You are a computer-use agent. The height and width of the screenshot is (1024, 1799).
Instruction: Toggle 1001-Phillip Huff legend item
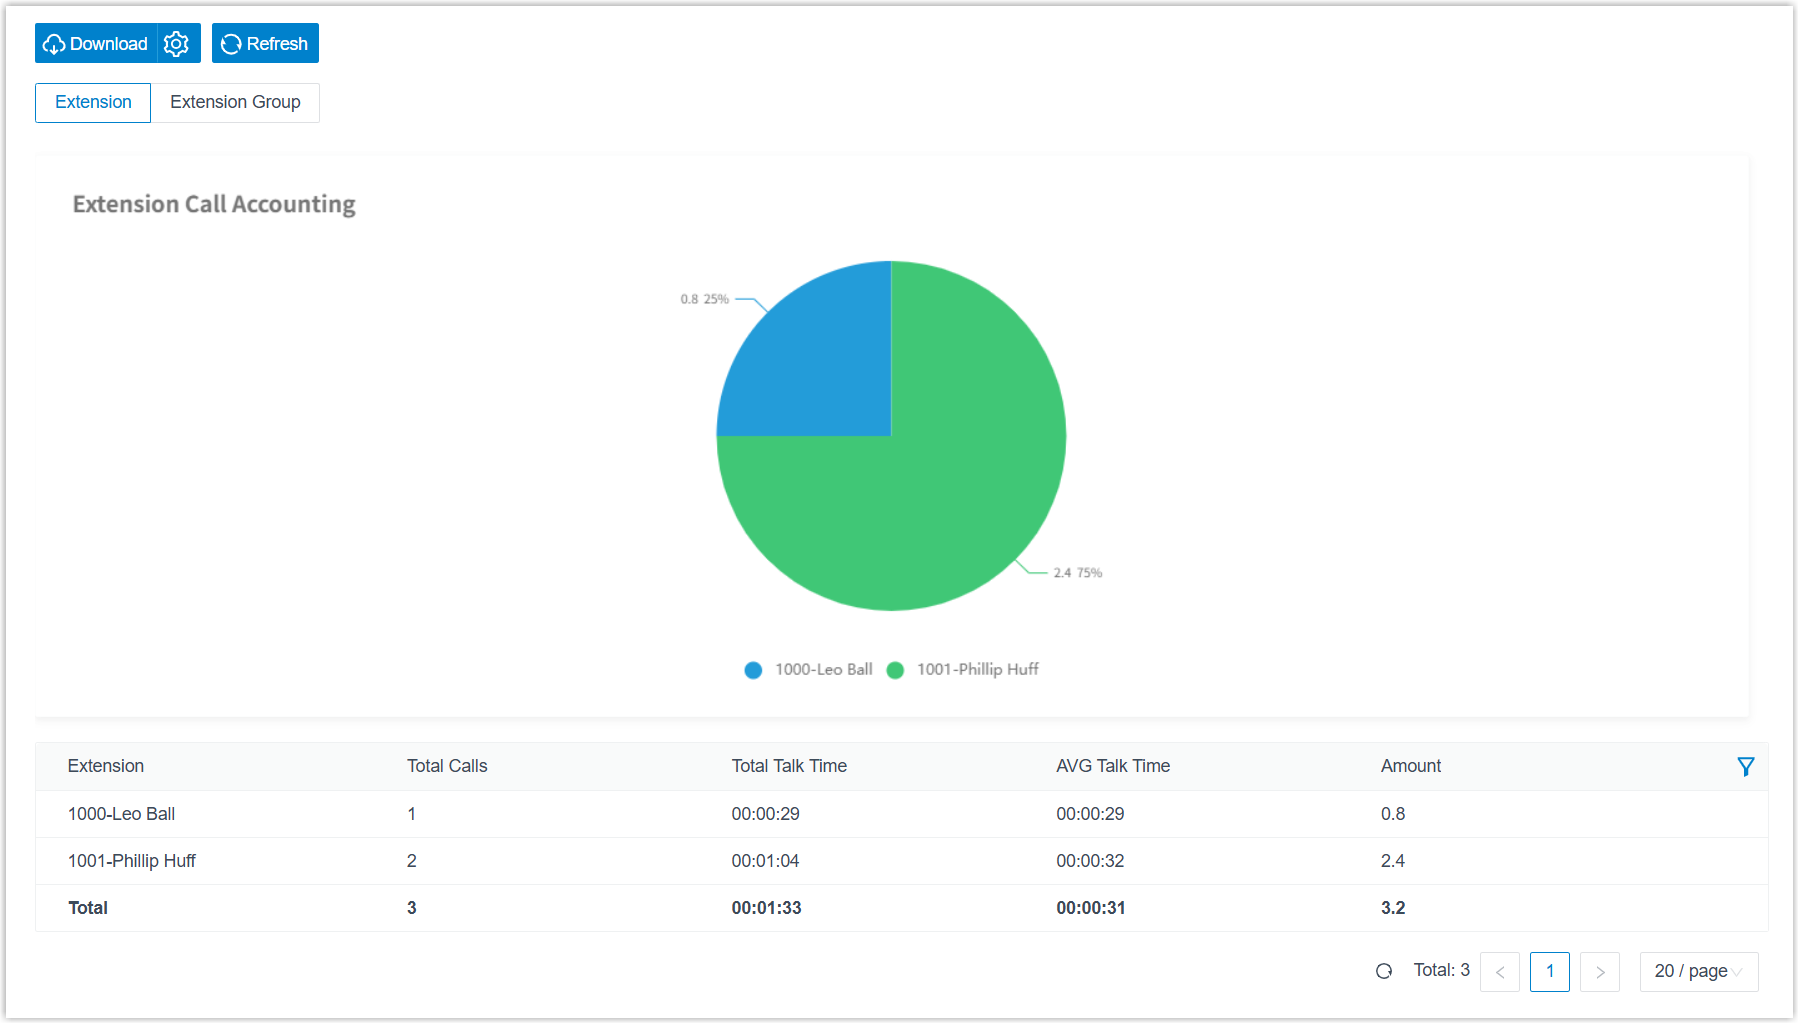click(x=963, y=669)
